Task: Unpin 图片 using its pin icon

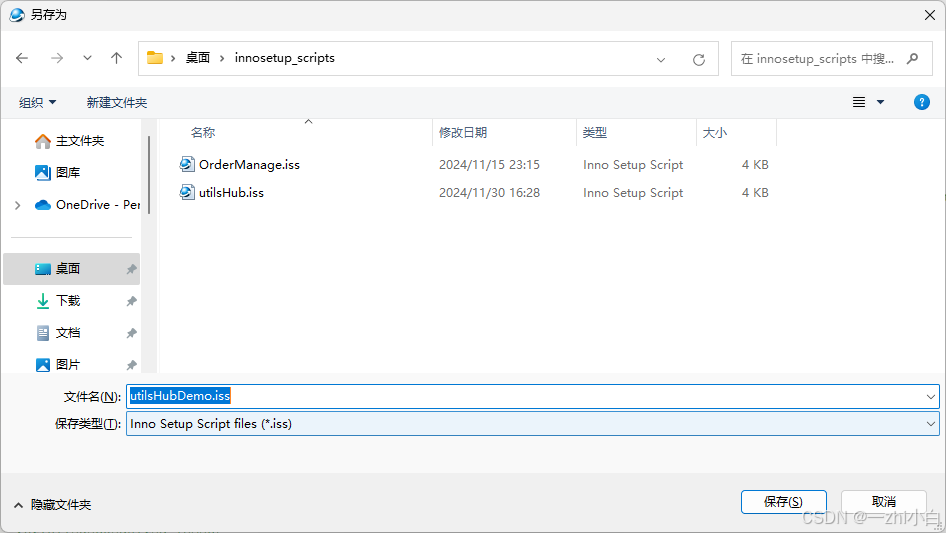Action: coord(131,365)
